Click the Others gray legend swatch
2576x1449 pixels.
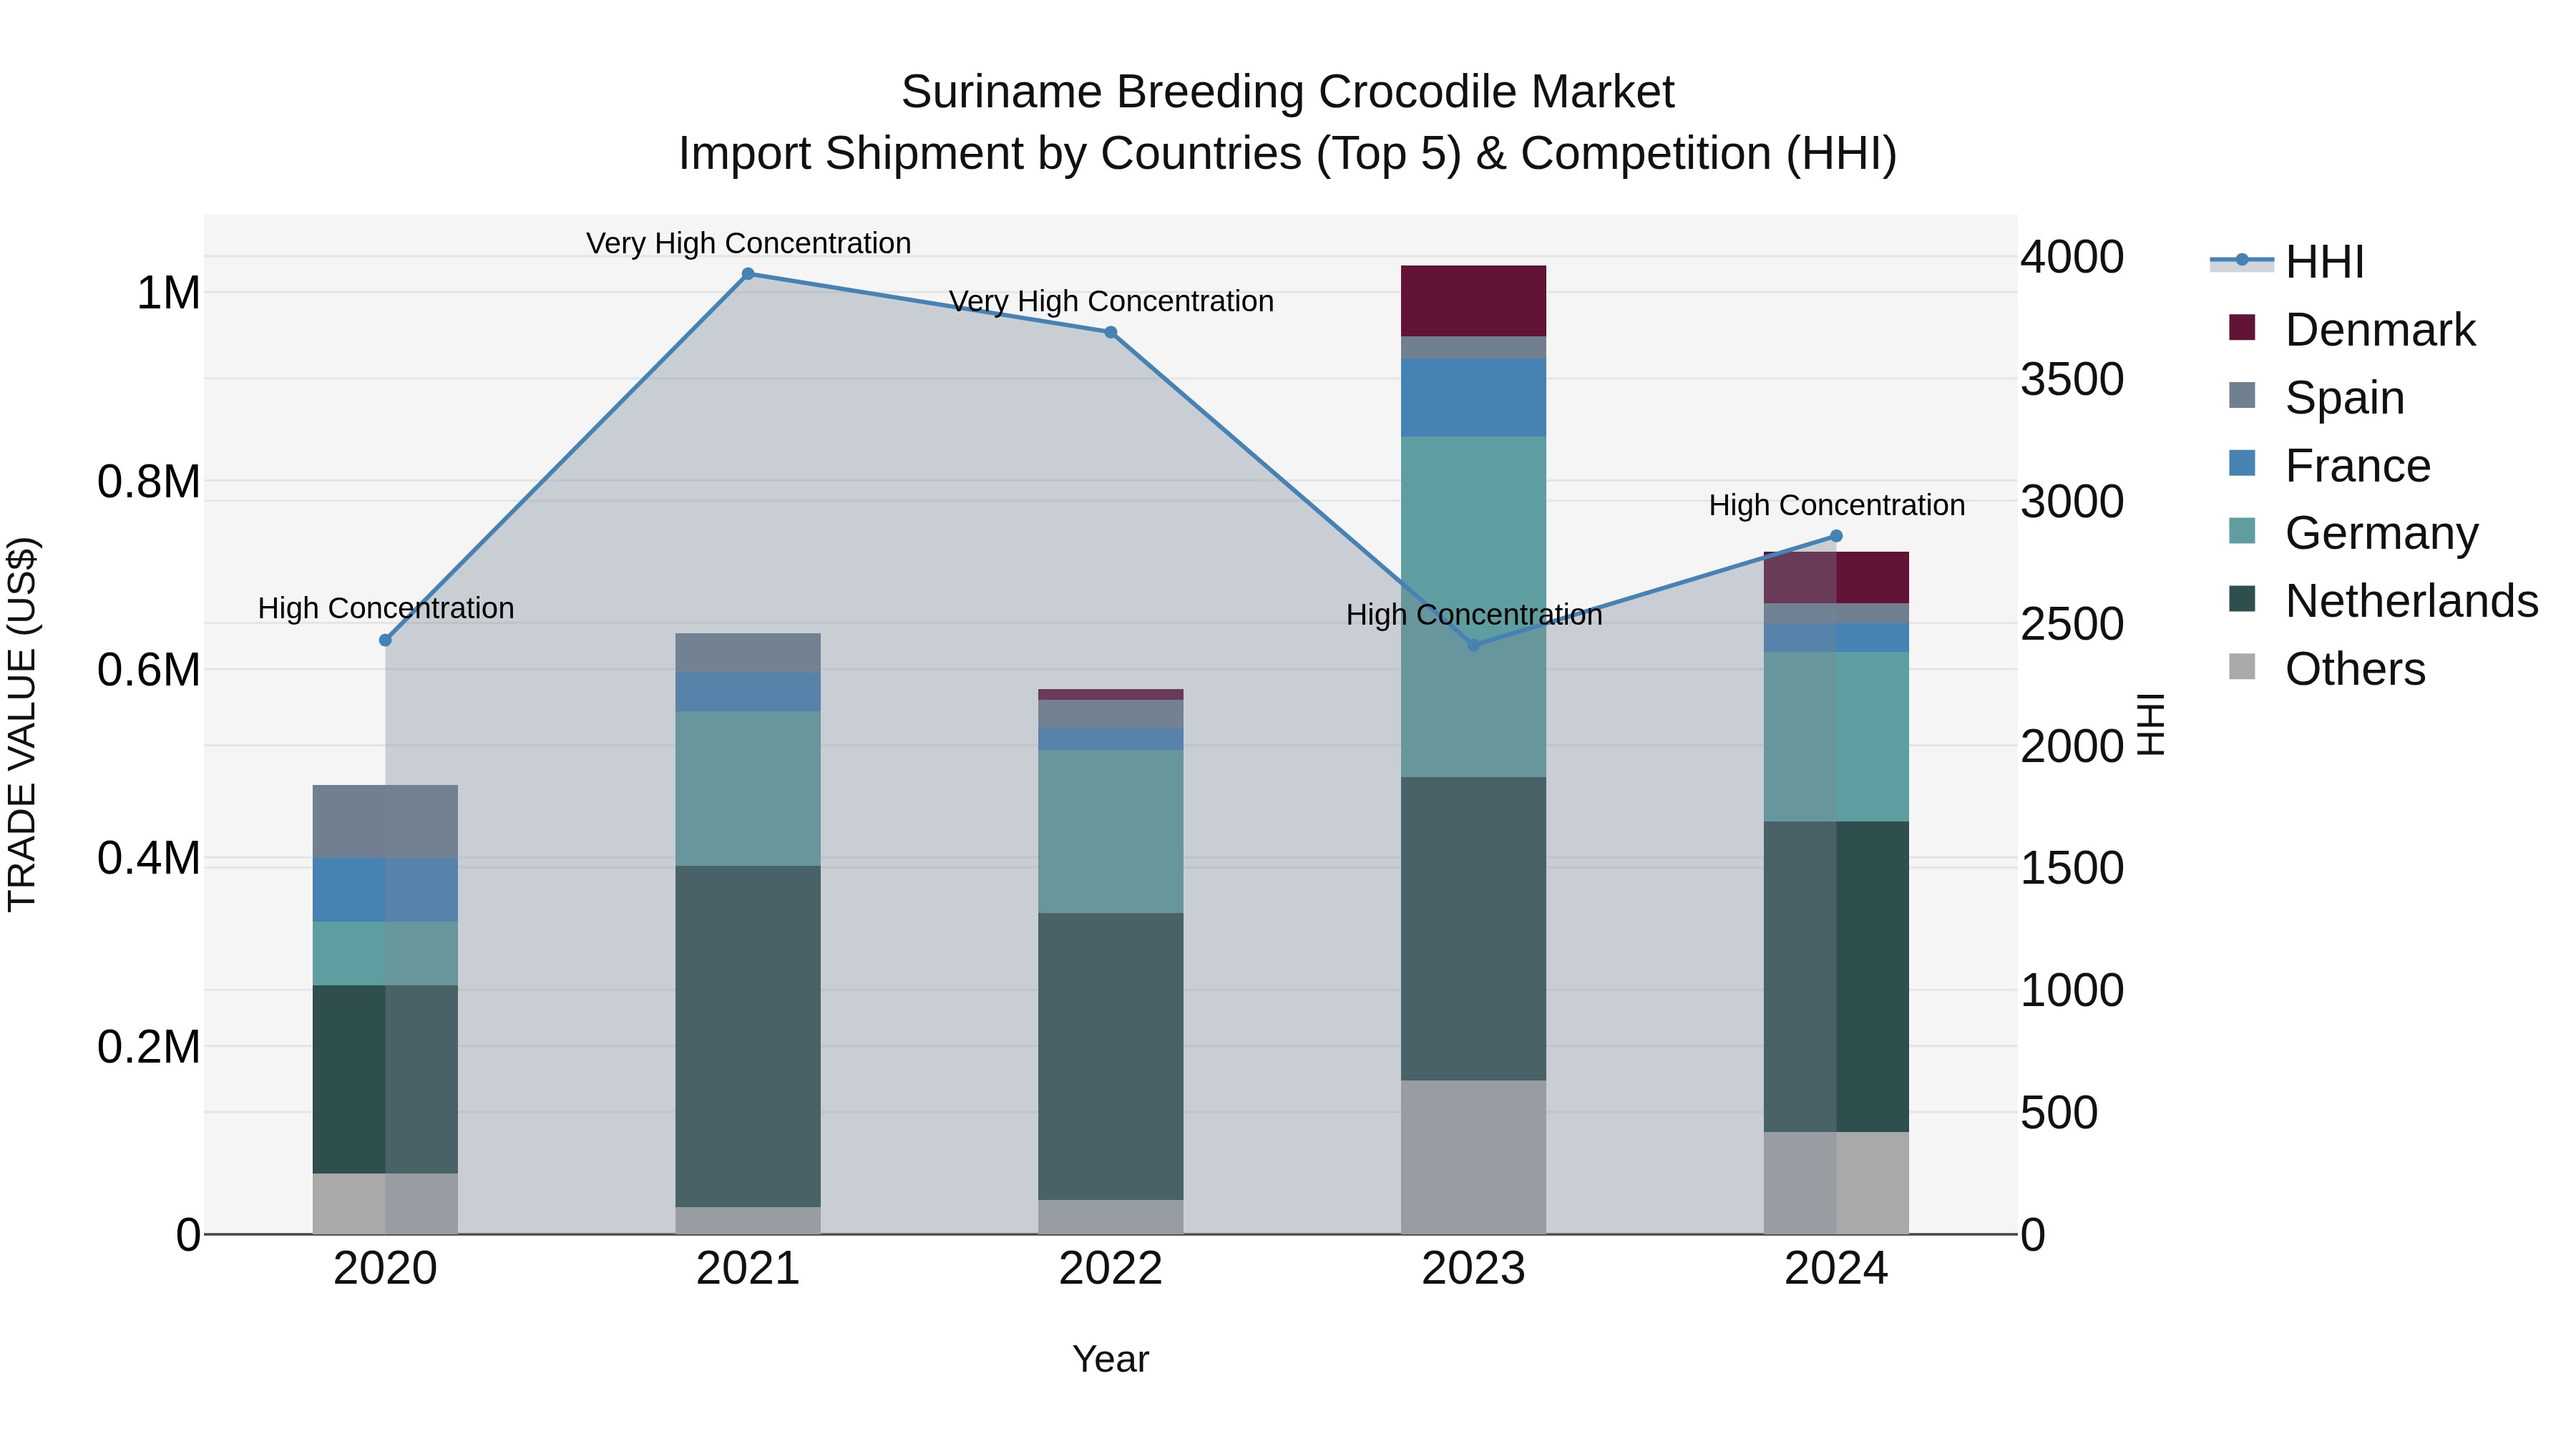(x=2242, y=666)
